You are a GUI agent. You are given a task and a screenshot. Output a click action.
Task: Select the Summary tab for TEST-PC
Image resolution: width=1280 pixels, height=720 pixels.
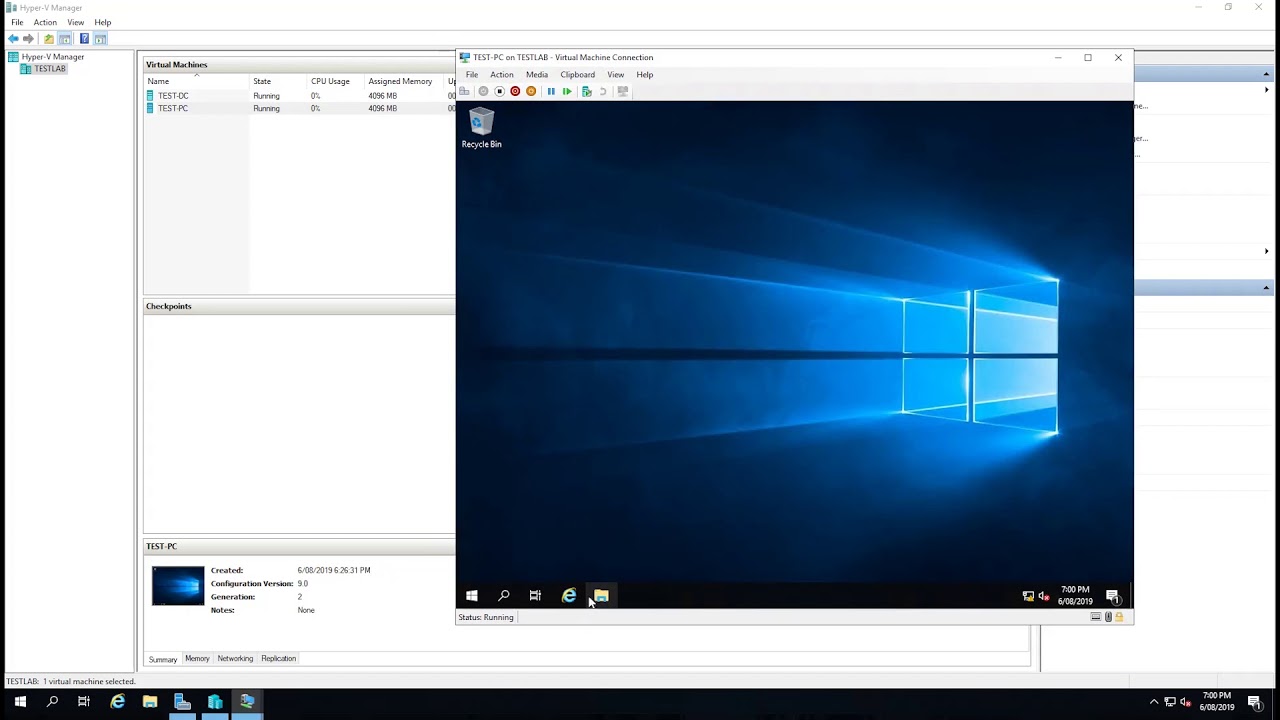coord(163,659)
